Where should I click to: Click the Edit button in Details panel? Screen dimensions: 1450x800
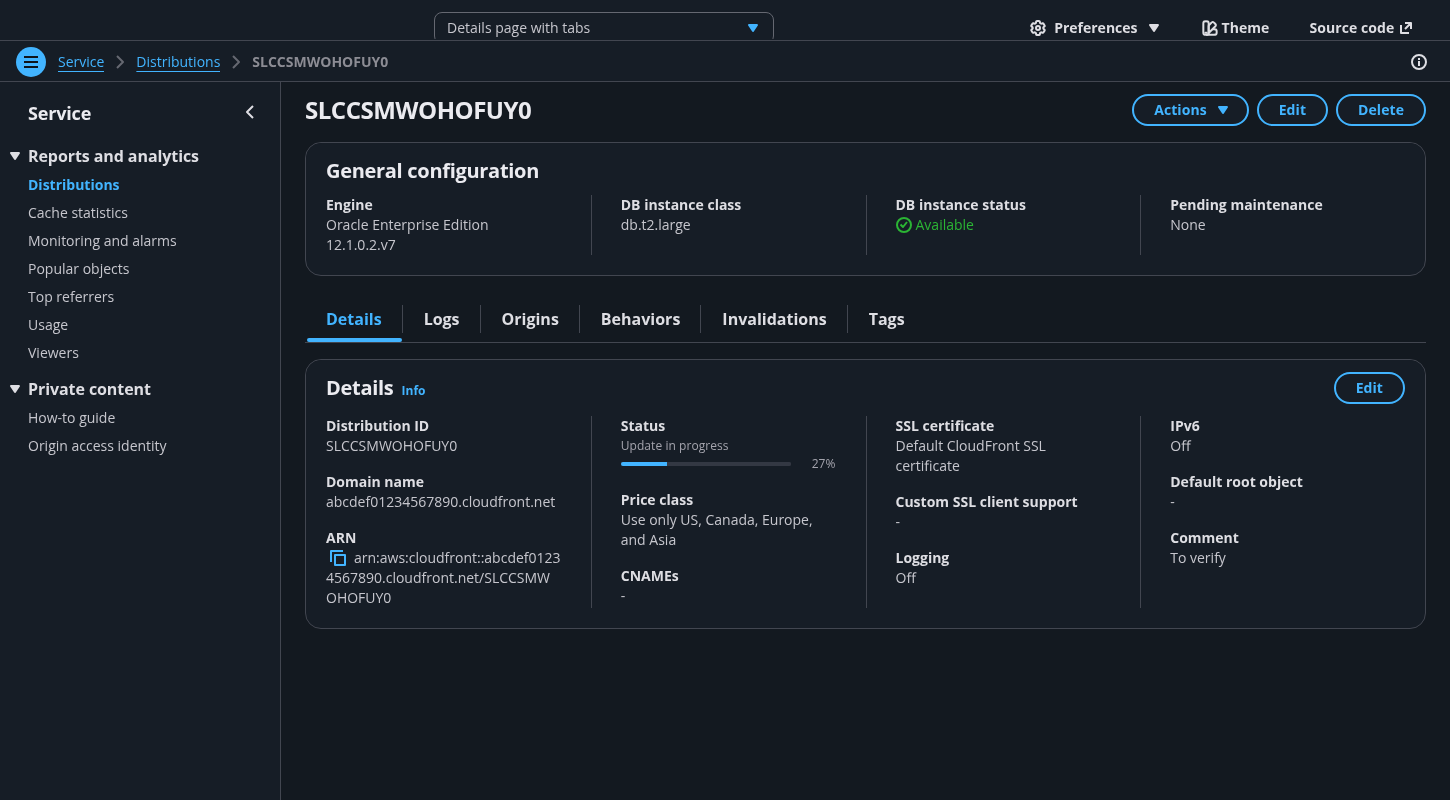1368,388
